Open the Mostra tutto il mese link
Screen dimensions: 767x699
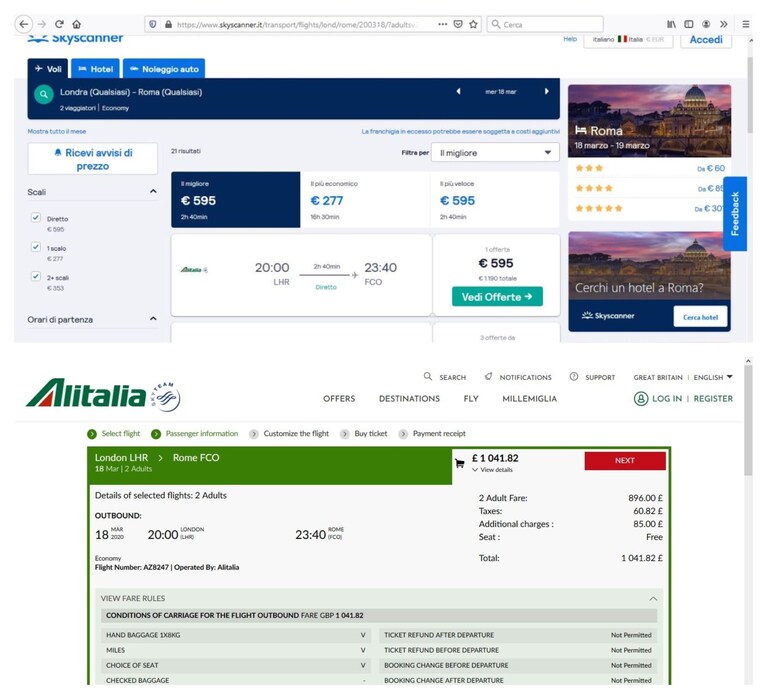(x=57, y=131)
